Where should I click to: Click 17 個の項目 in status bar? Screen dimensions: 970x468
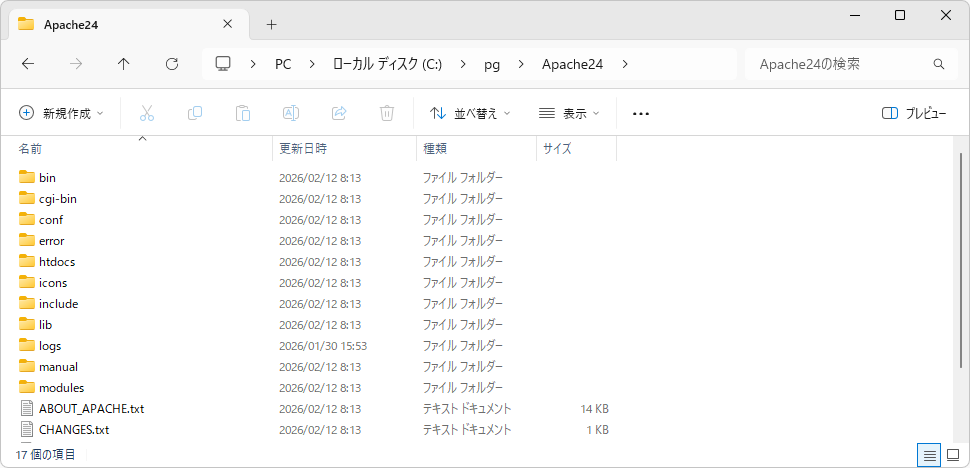tap(46, 455)
